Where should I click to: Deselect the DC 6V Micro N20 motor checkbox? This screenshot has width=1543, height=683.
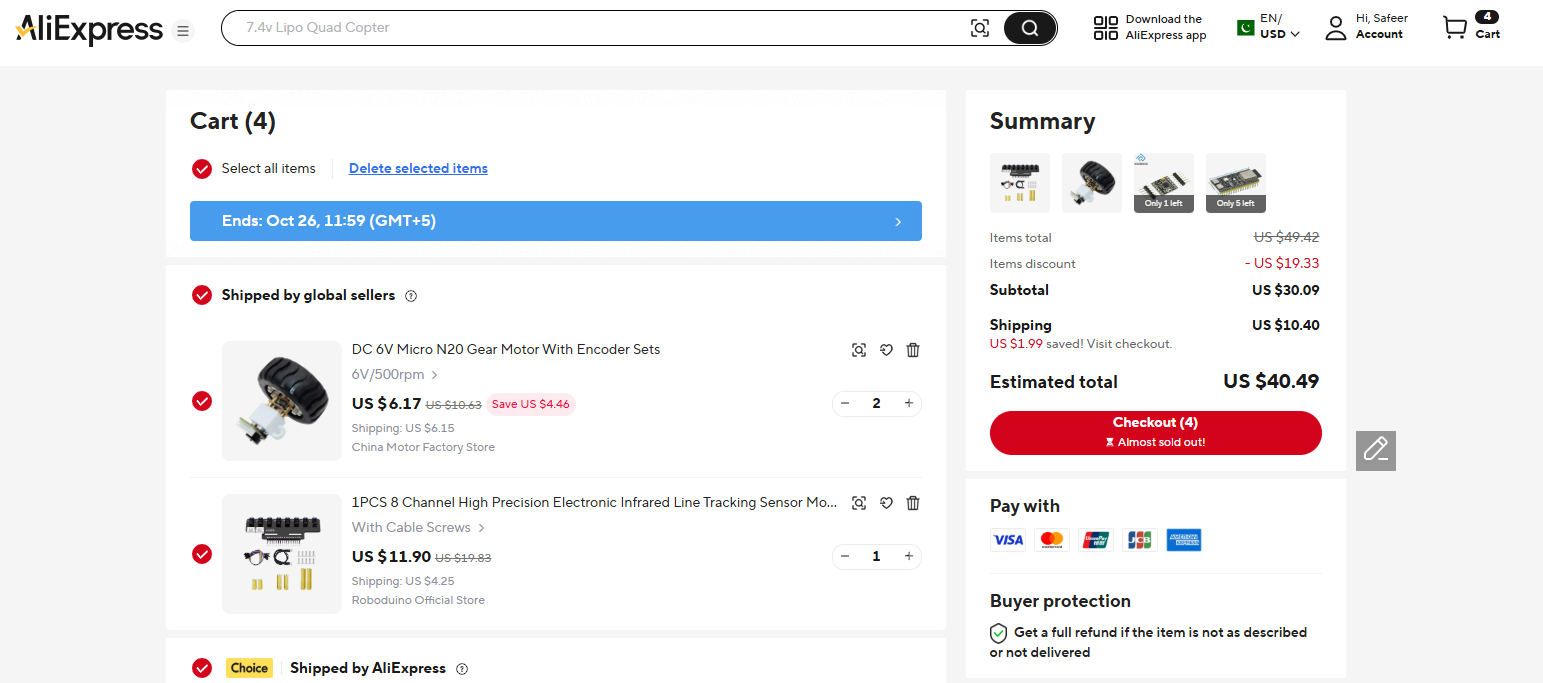pos(202,401)
